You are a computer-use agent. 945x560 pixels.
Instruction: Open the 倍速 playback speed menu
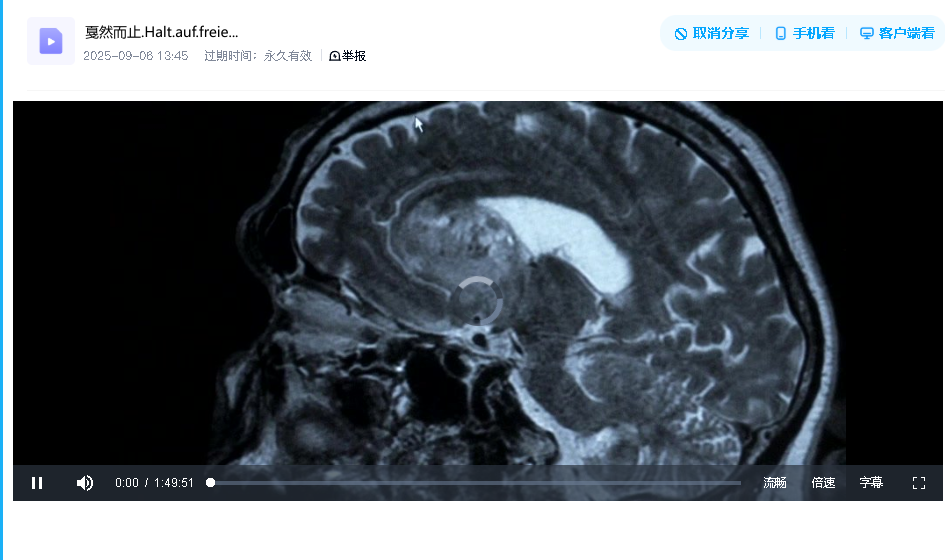pos(823,483)
